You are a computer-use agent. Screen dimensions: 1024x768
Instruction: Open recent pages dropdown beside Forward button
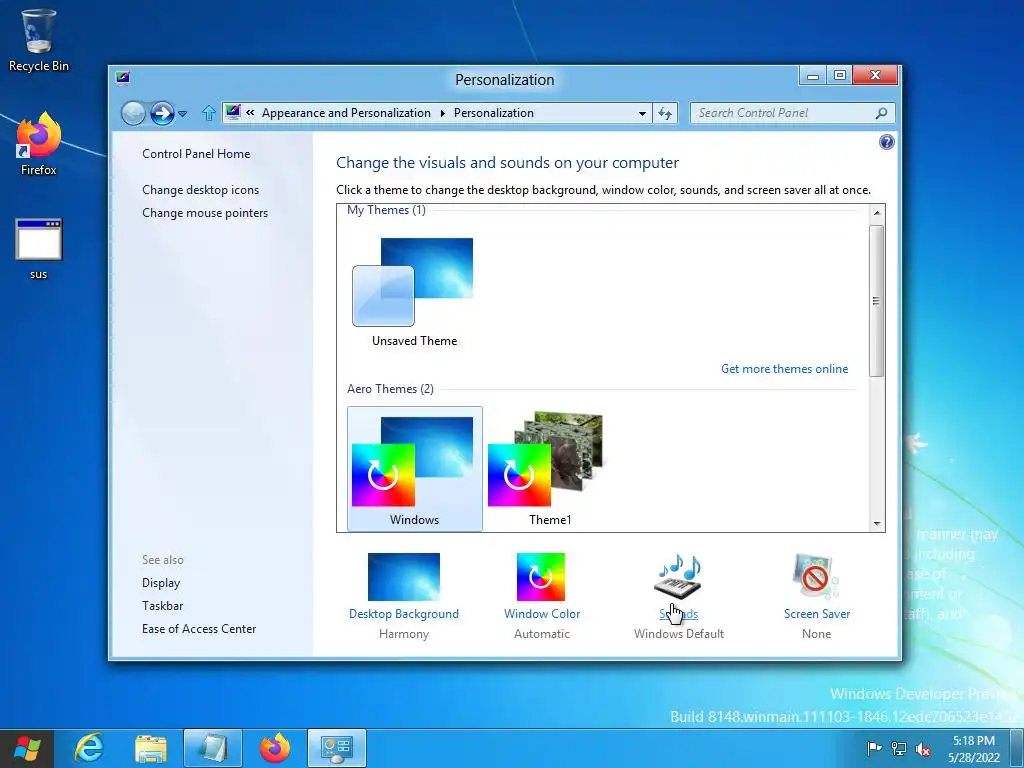pyautogui.click(x=183, y=114)
